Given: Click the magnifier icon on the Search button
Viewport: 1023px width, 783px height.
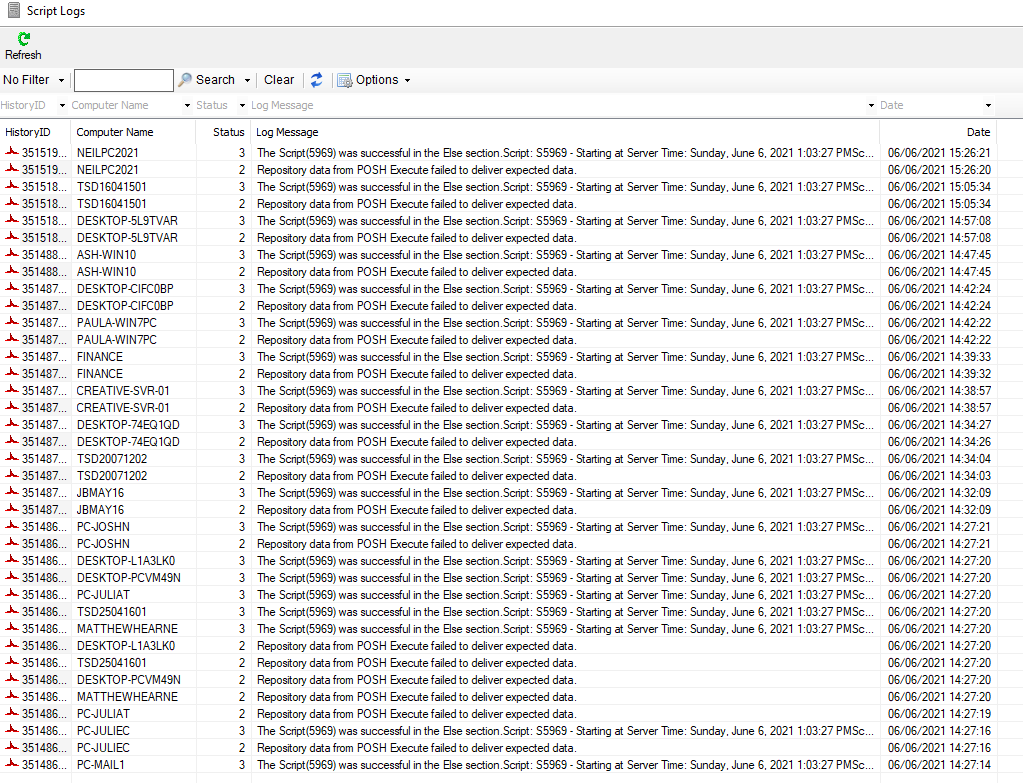Looking at the screenshot, I should click(184, 79).
